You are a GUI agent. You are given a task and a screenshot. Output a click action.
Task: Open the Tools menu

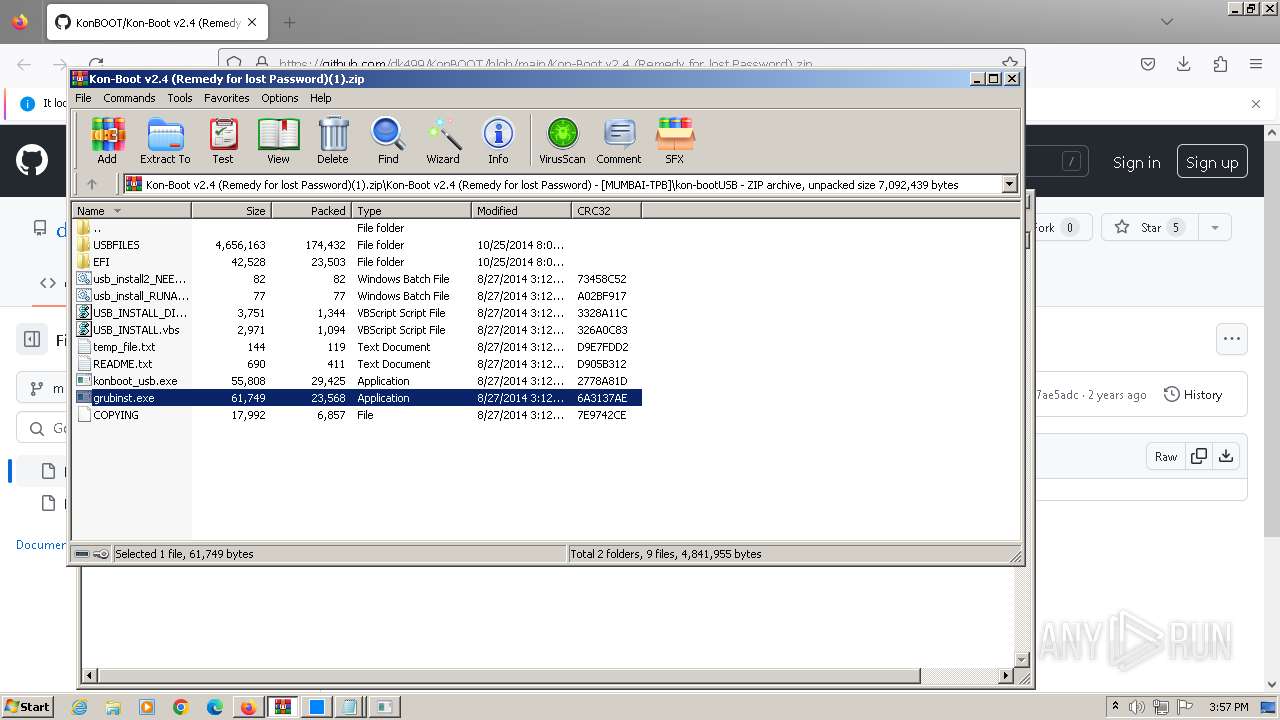(x=180, y=98)
